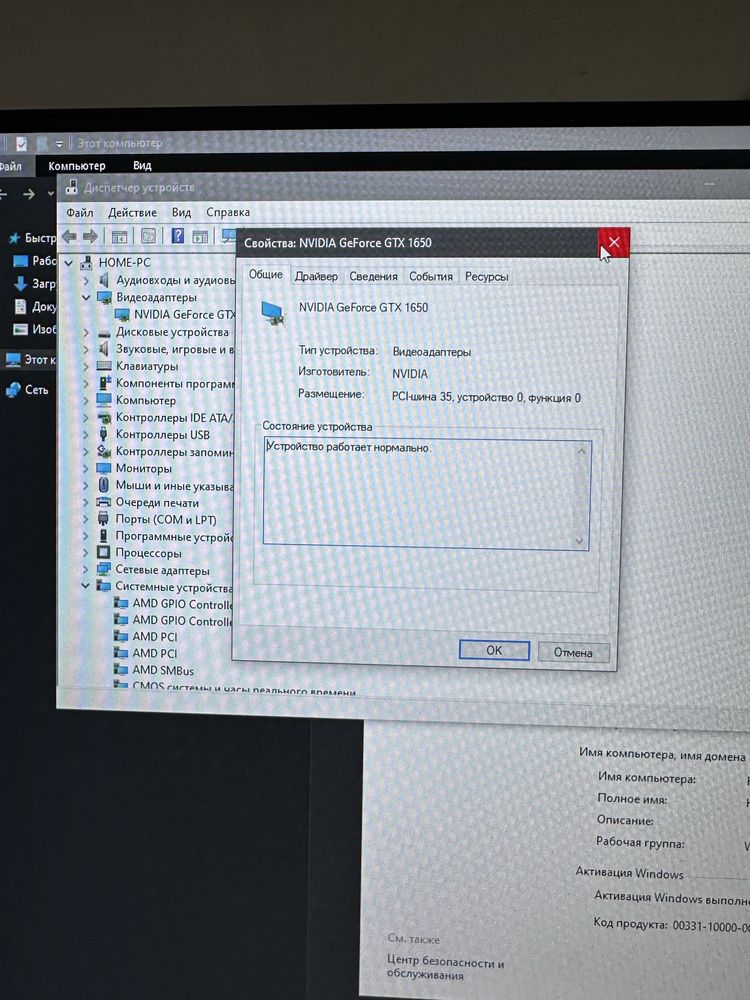Open the Вид menu in Device Manager
Viewport: 750px width, 1000px height.
point(181,212)
